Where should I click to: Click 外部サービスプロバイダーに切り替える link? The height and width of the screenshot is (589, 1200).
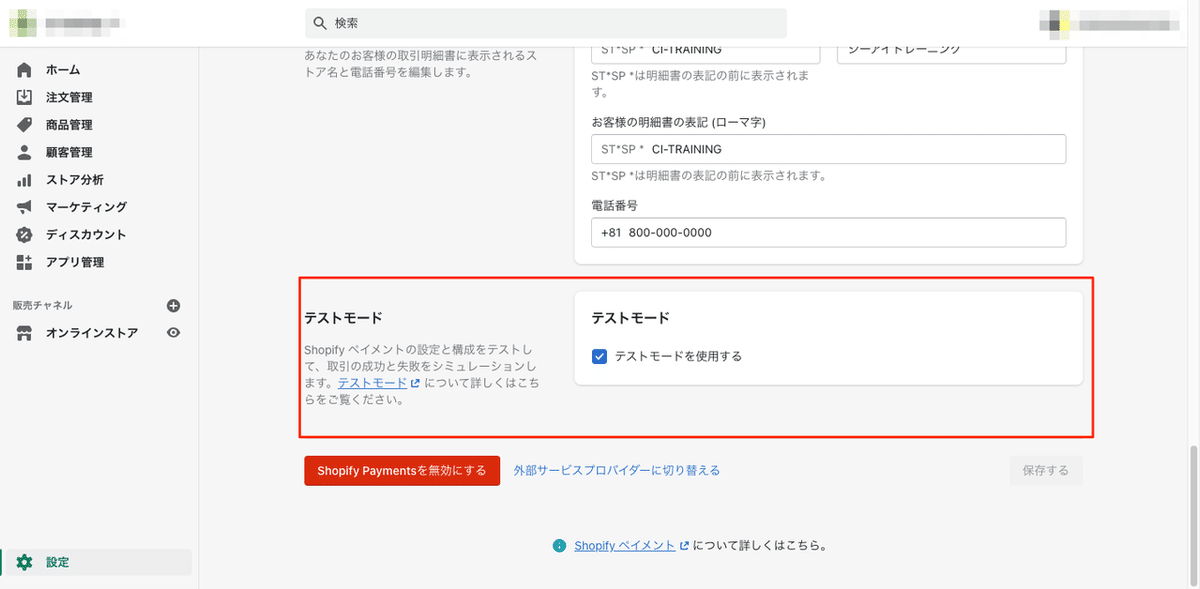616,470
